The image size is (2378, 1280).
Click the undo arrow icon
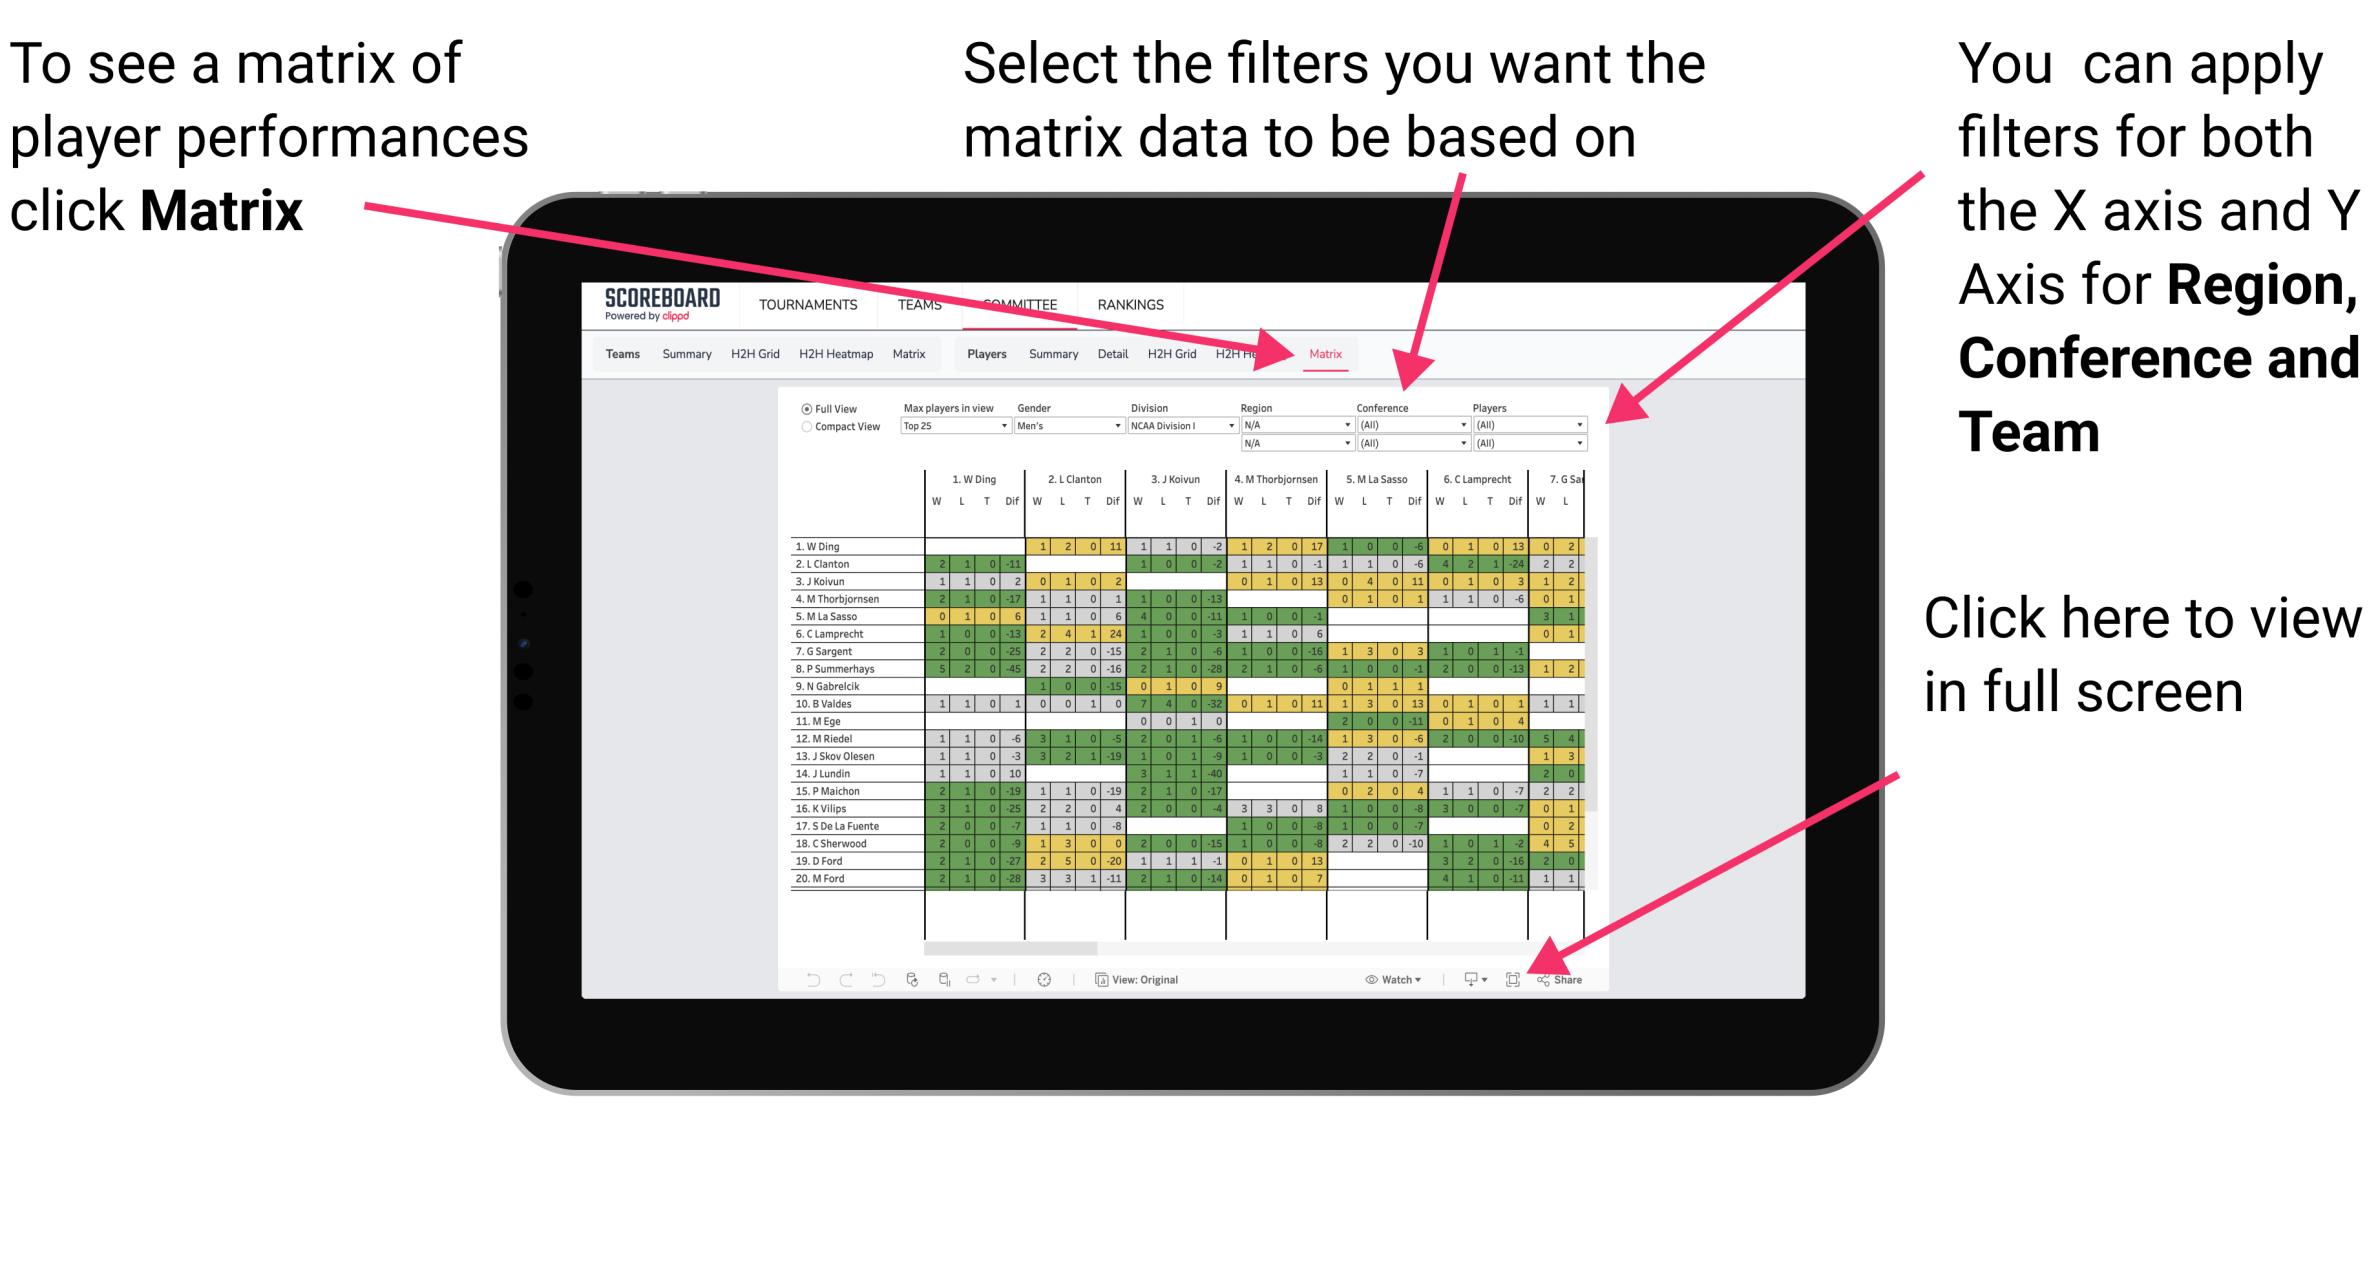tap(802, 979)
